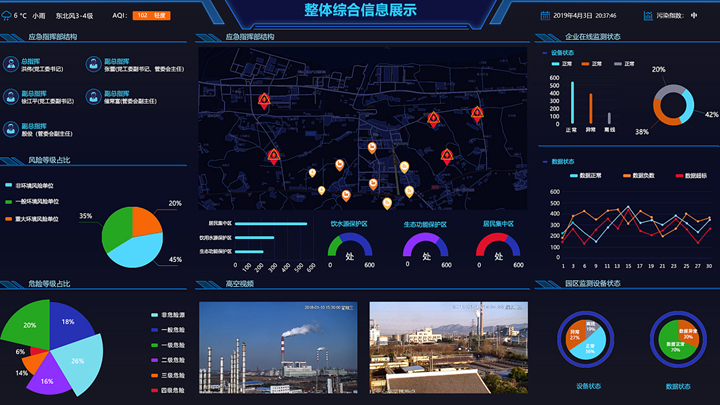This screenshot has width=720, height=405.
Task: Select the red fire marker nearest map's upper-left
Action: click(x=264, y=101)
